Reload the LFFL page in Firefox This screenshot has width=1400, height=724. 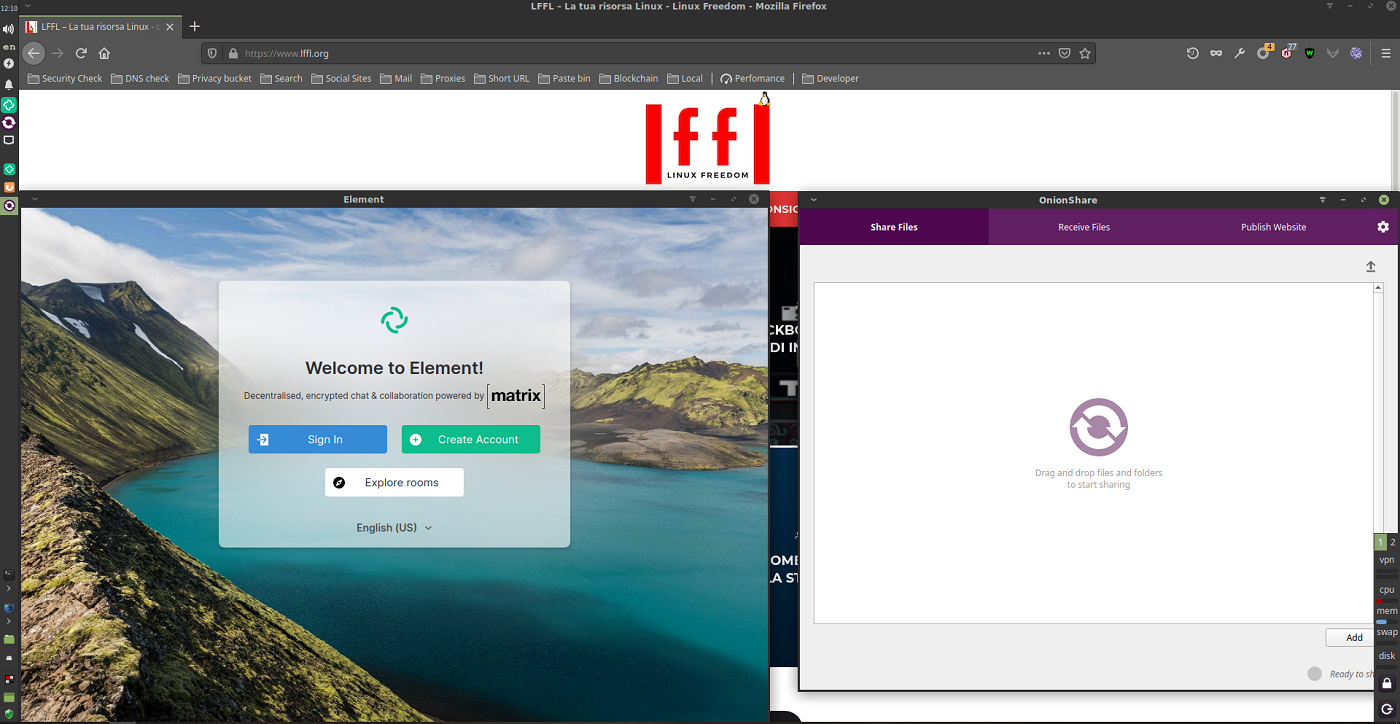(81, 53)
